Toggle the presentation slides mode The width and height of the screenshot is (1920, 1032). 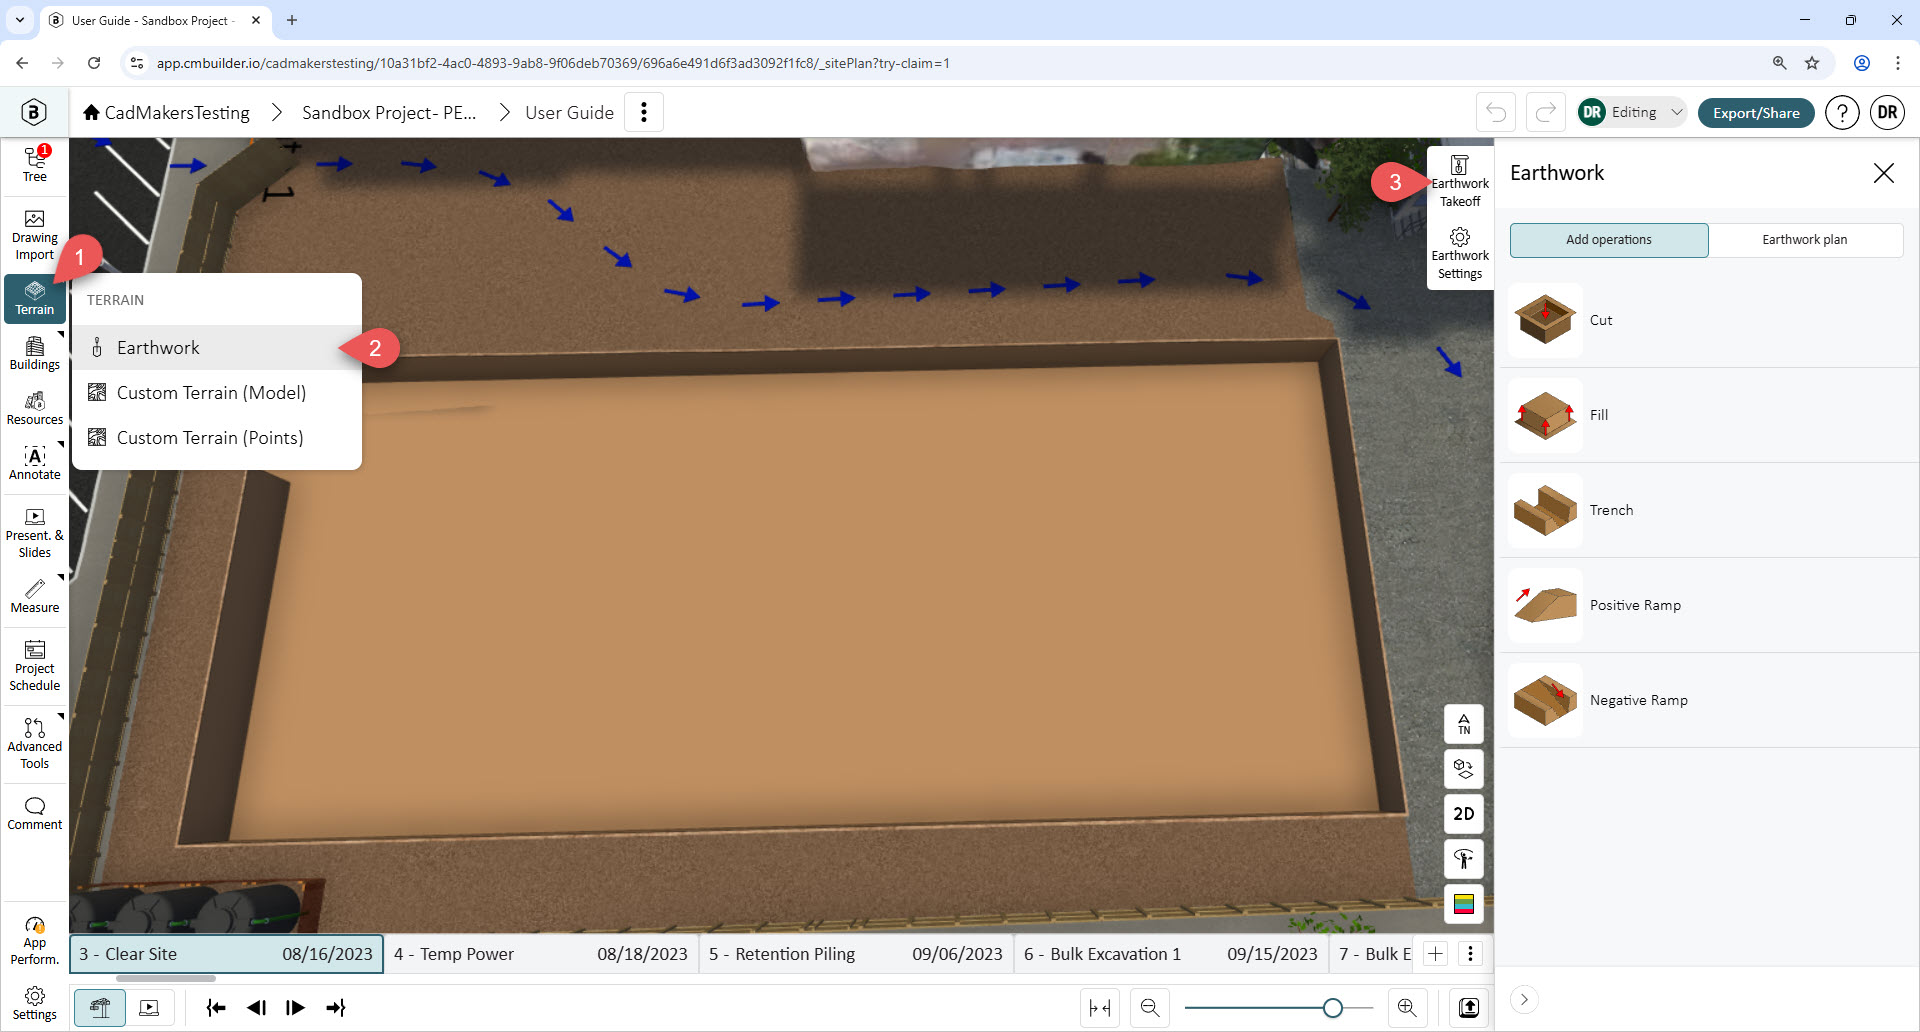coord(149,1008)
